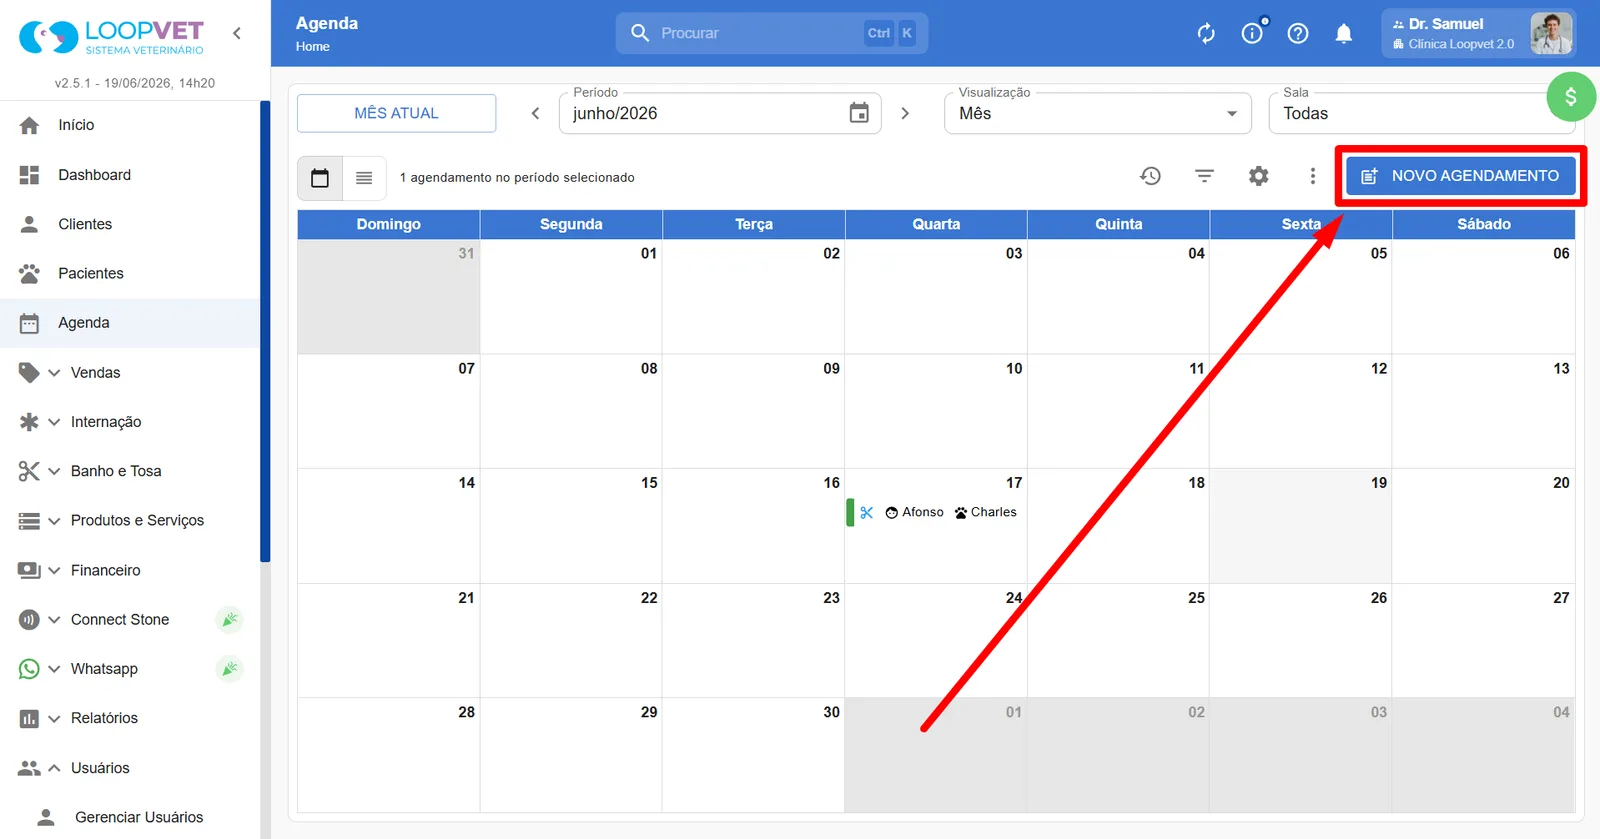Switch to calendar grid view

(320, 178)
